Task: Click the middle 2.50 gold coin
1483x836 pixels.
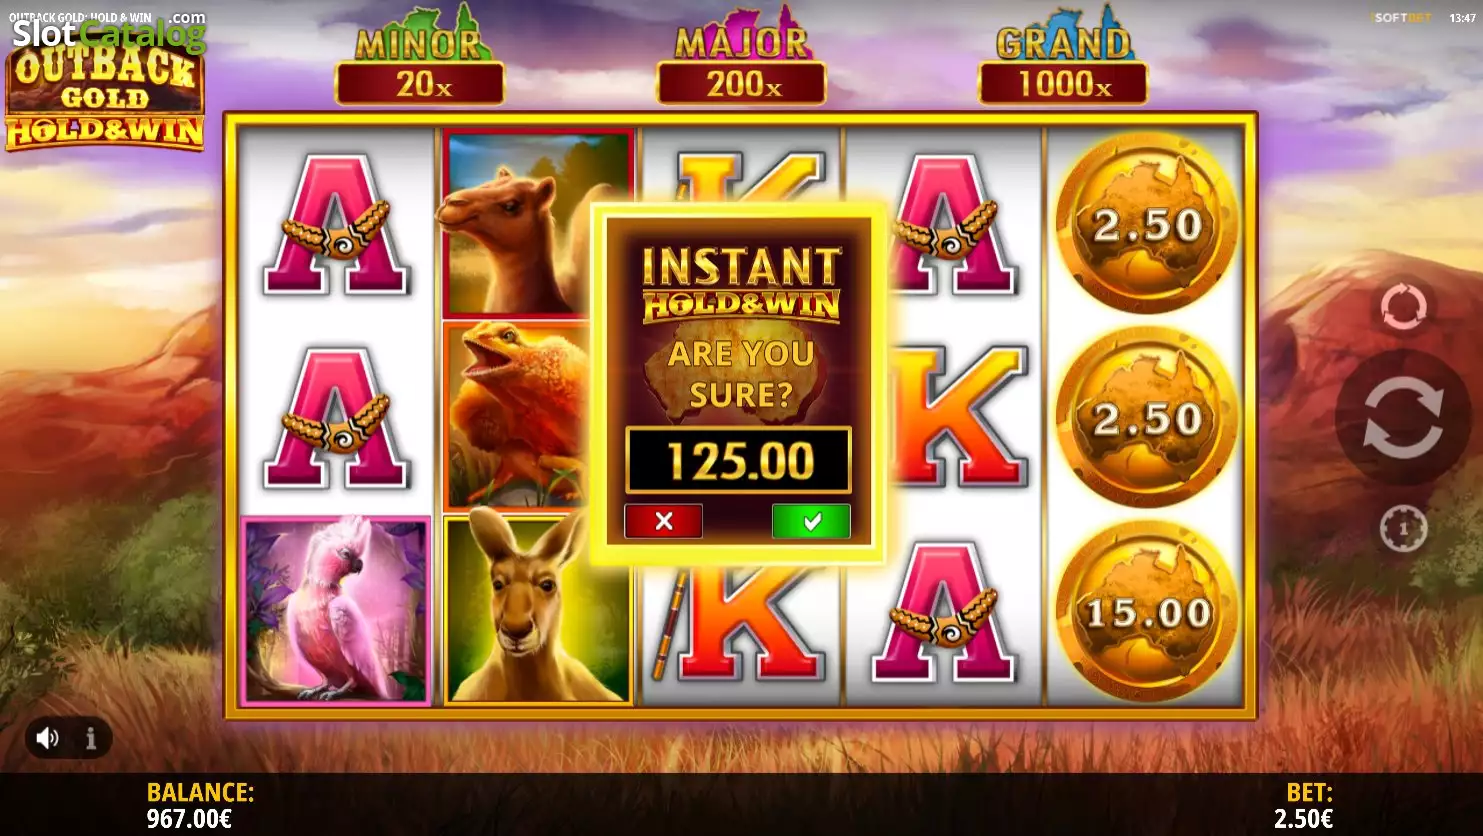Action: pyautogui.click(x=1147, y=418)
